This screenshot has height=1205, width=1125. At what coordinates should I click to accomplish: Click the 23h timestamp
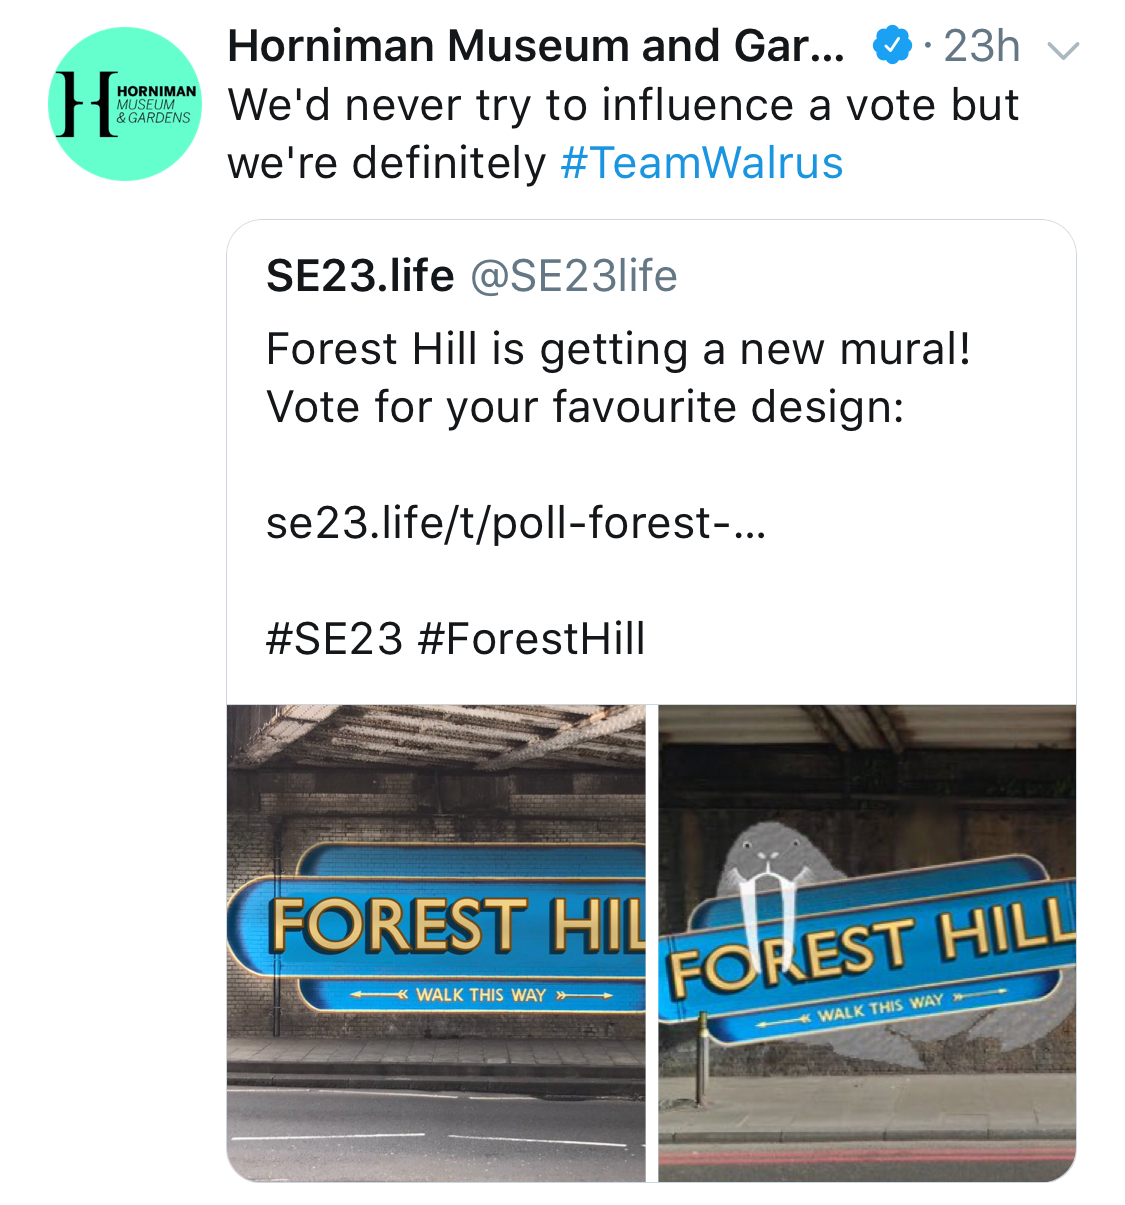(x=981, y=46)
